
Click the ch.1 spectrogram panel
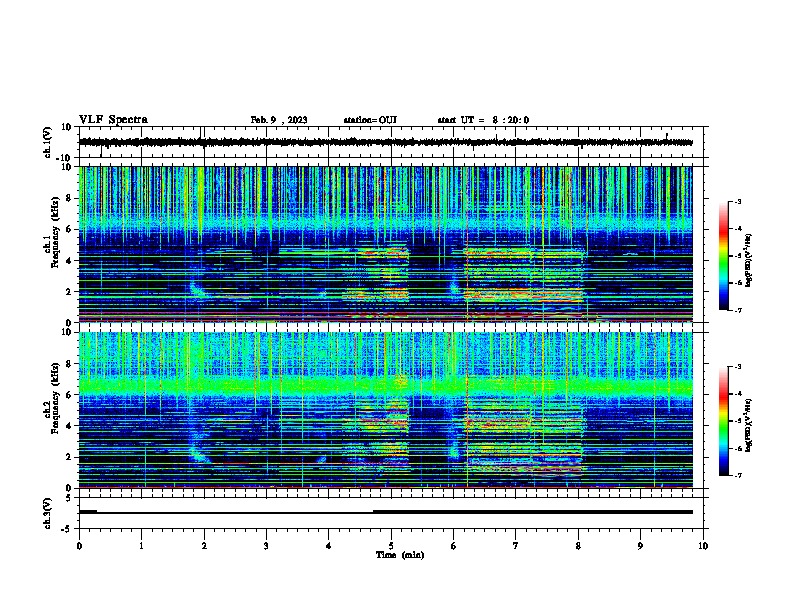tap(385, 244)
